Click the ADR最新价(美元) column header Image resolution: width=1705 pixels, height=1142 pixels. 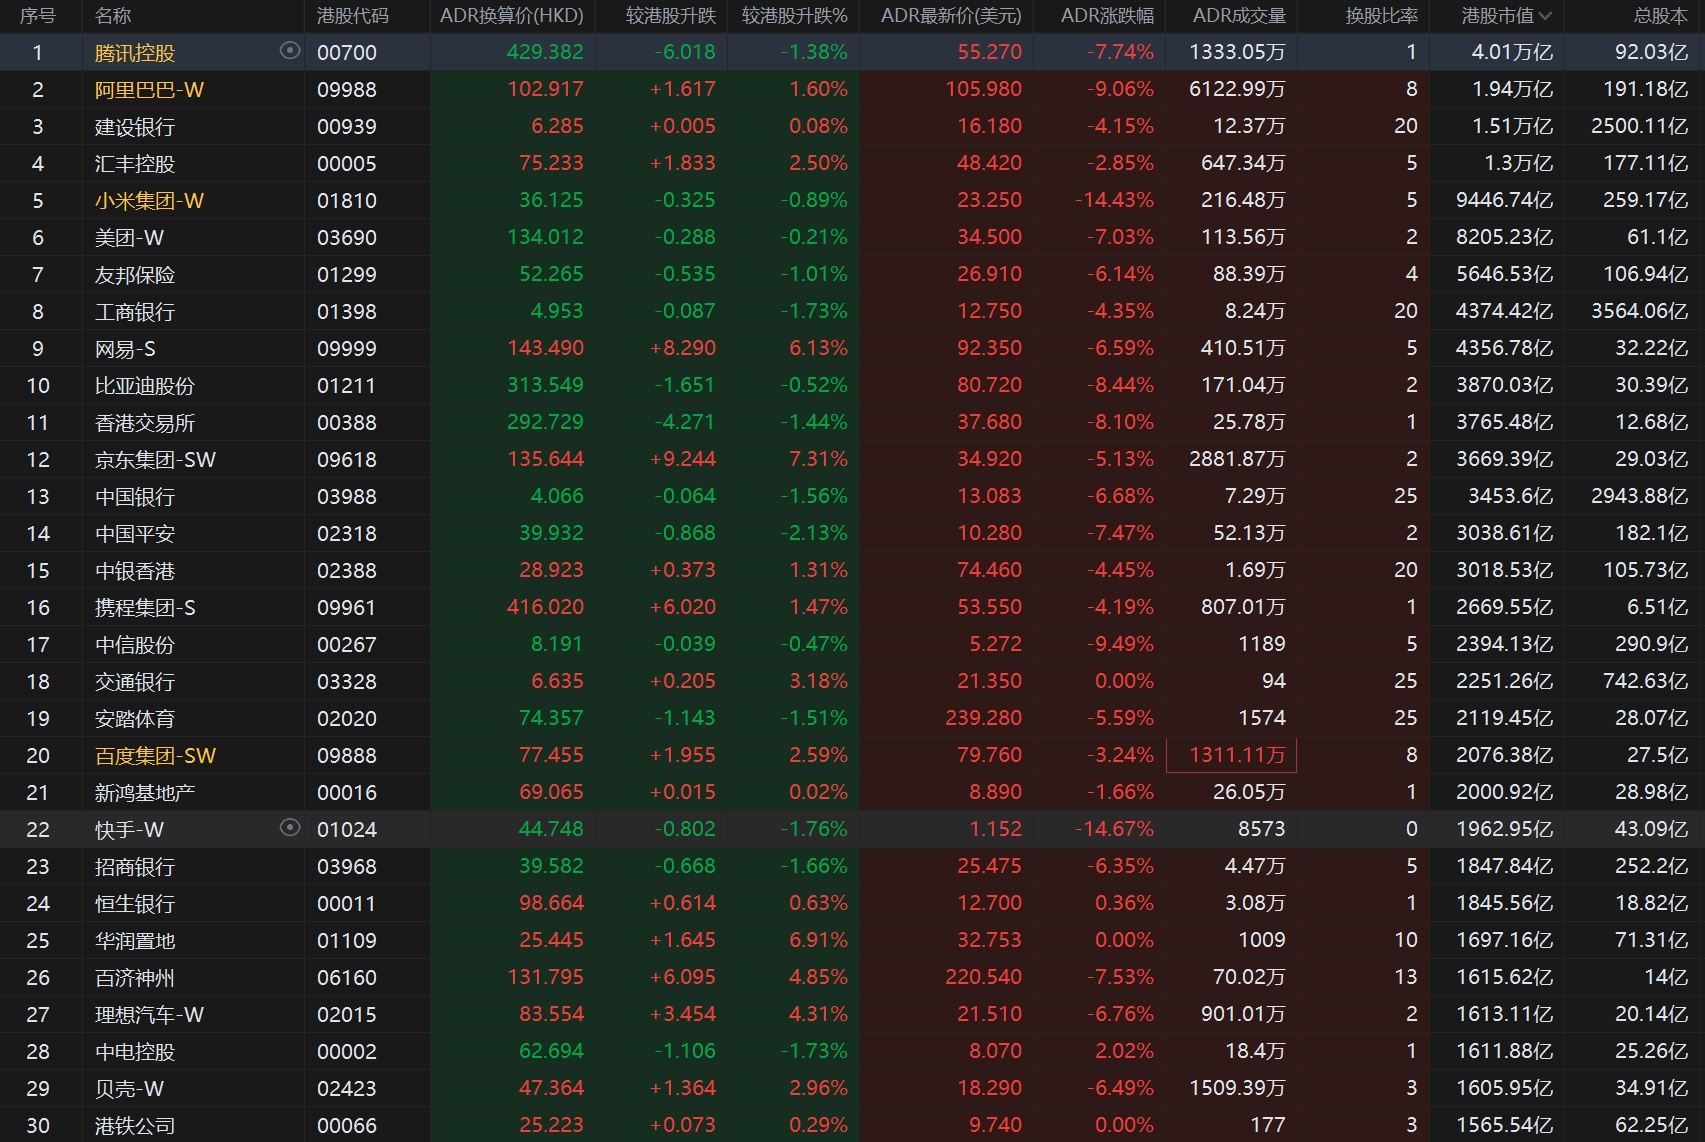pos(950,16)
